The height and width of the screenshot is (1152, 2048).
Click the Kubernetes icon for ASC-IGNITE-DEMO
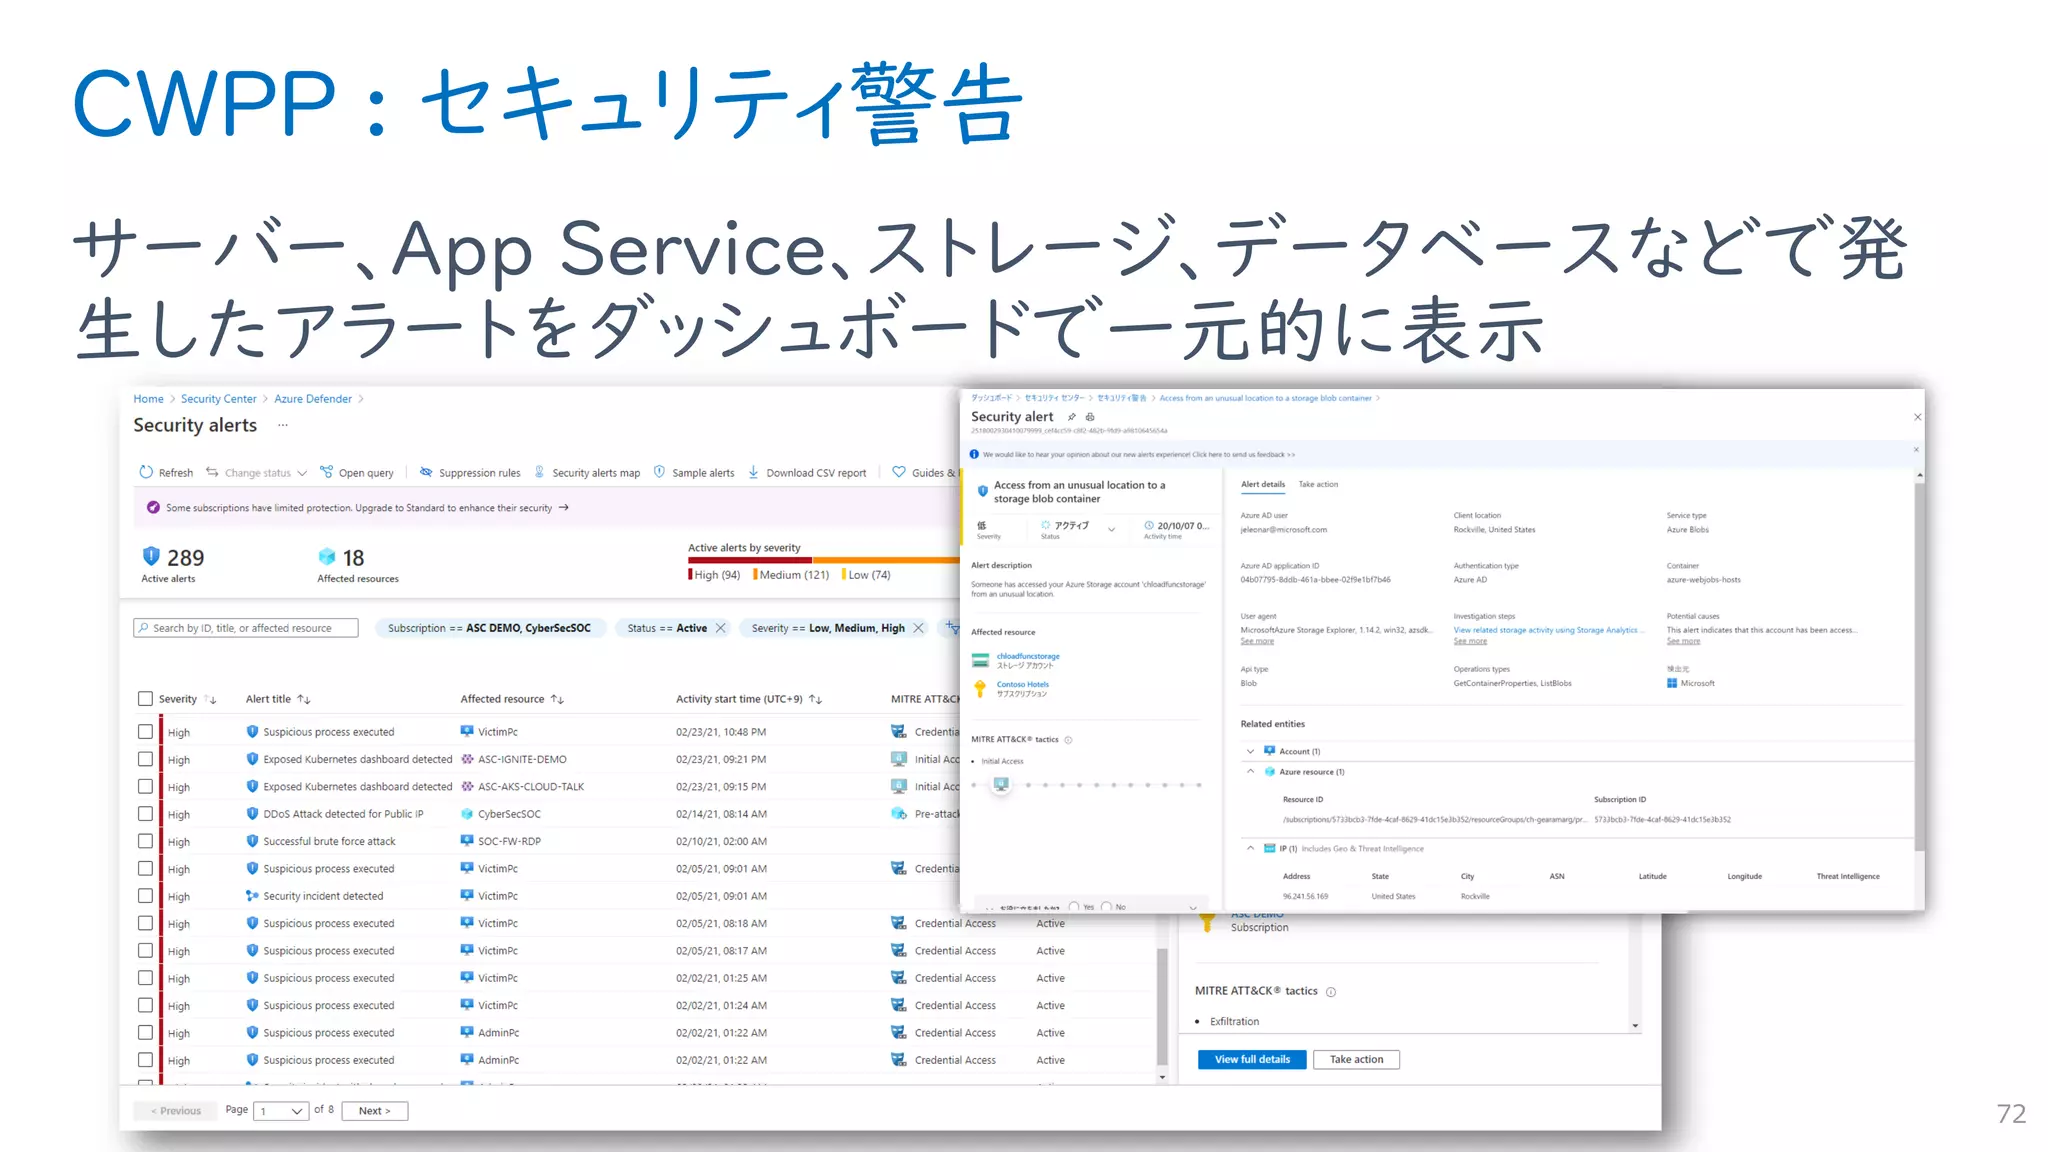tap(467, 759)
